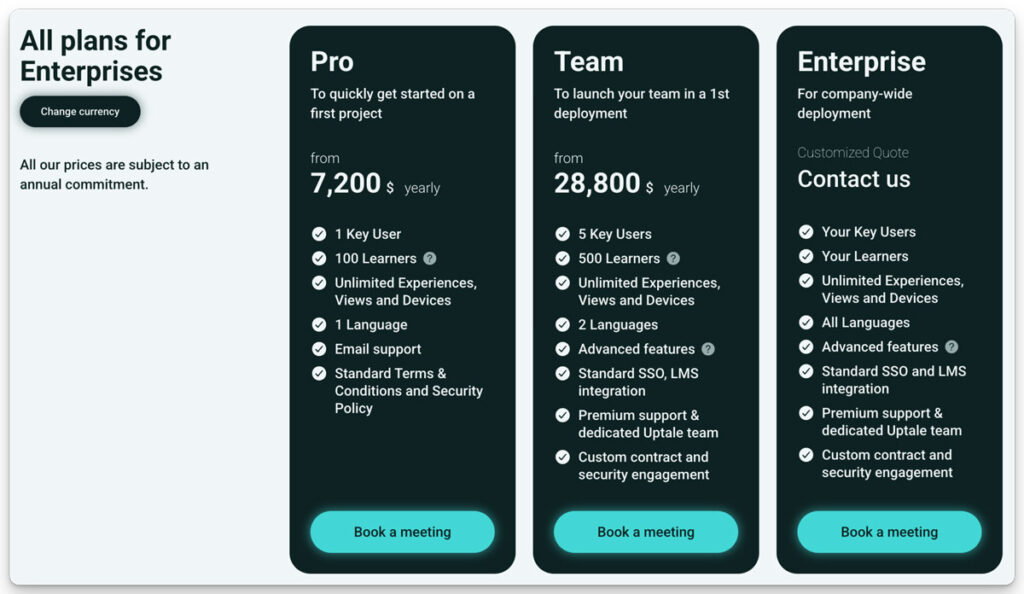Click help icon next to Team Advanced features
The height and width of the screenshot is (594, 1024).
point(708,349)
